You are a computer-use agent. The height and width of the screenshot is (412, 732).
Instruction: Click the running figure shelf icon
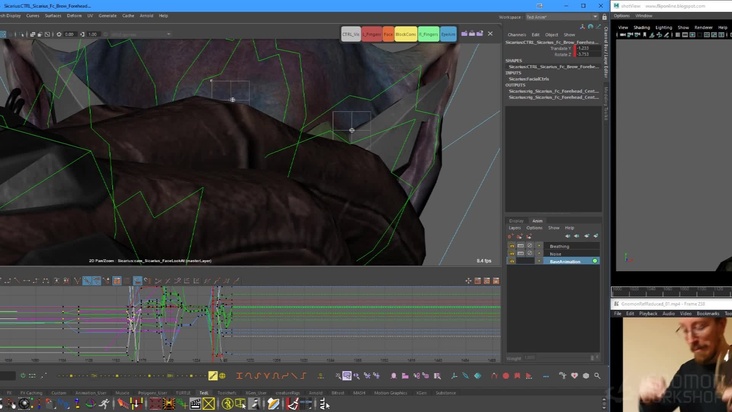click(x=104, y=404)
